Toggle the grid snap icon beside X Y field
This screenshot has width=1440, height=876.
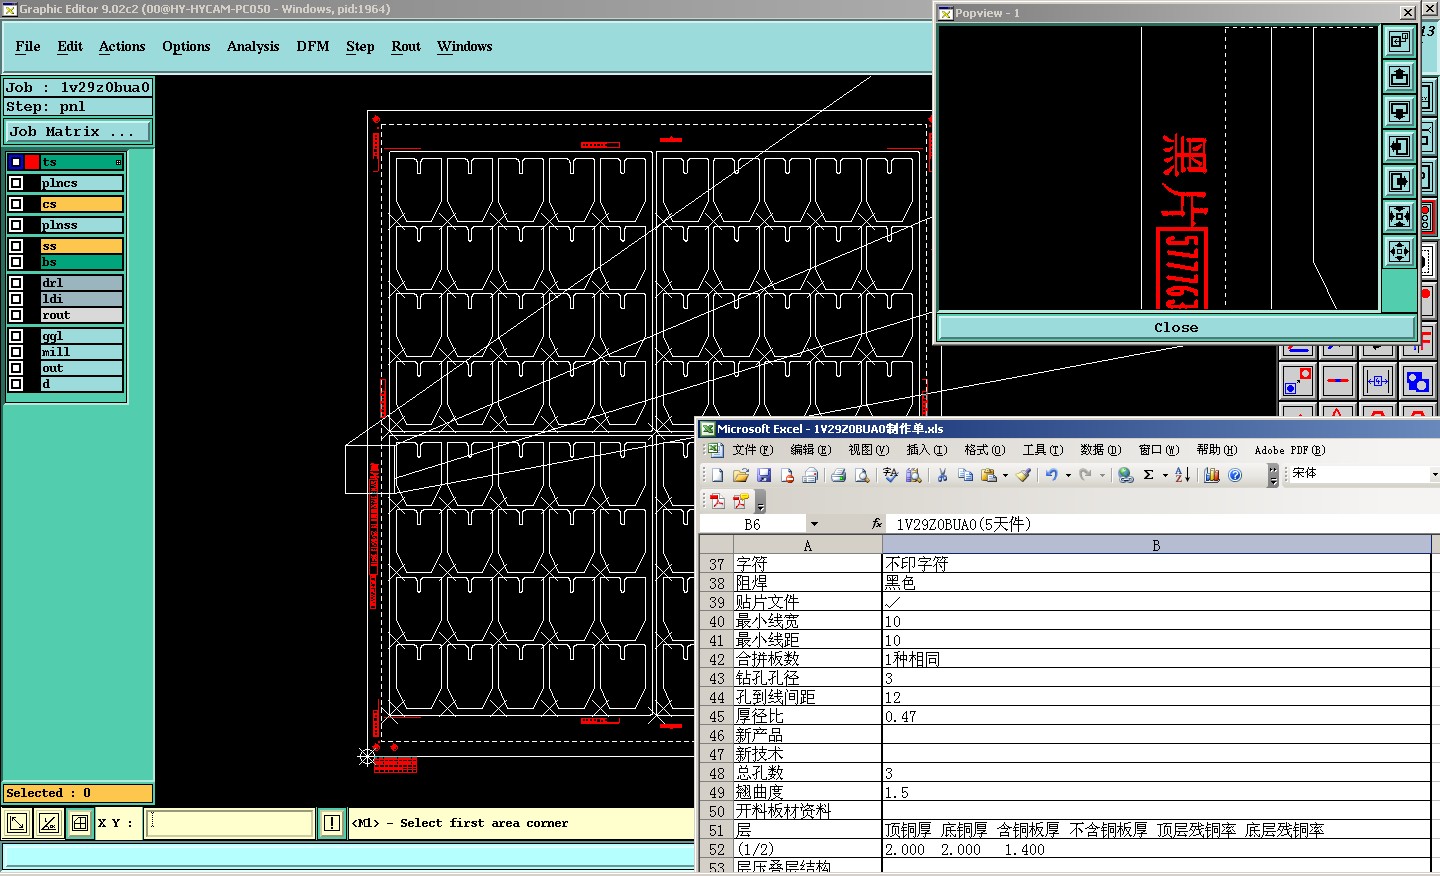click(80, 823)
